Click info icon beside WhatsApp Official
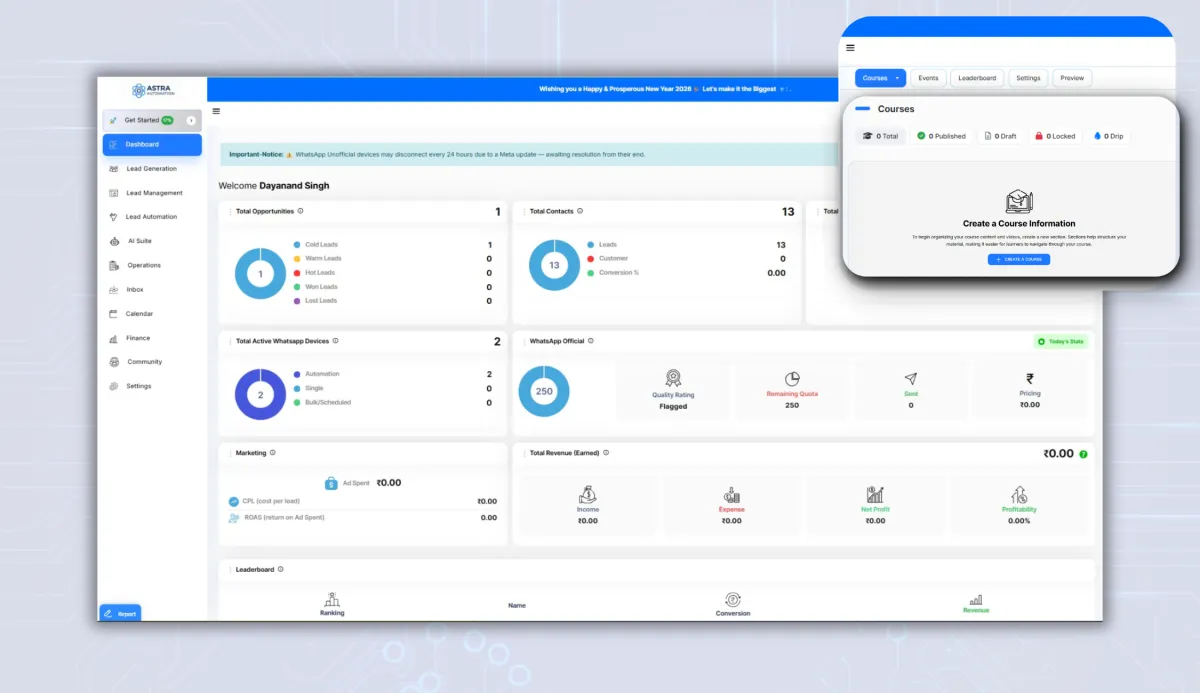This screenshot has height=693, width=1200. pyautogui.click(x=591, y=341)
